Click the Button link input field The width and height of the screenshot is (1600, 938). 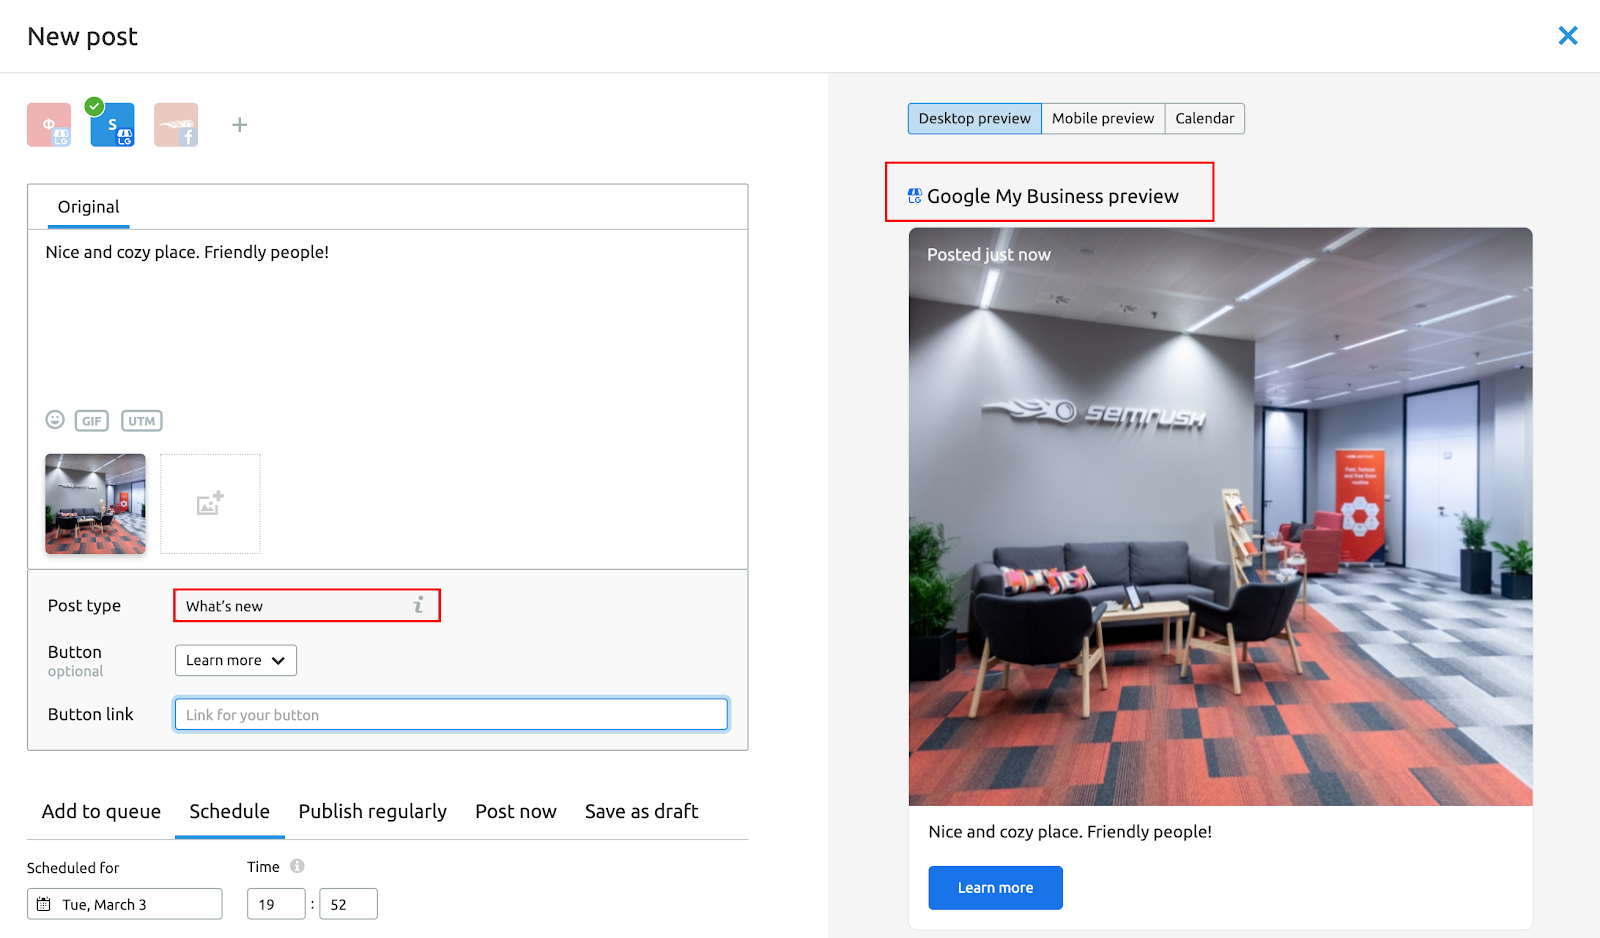451,714
